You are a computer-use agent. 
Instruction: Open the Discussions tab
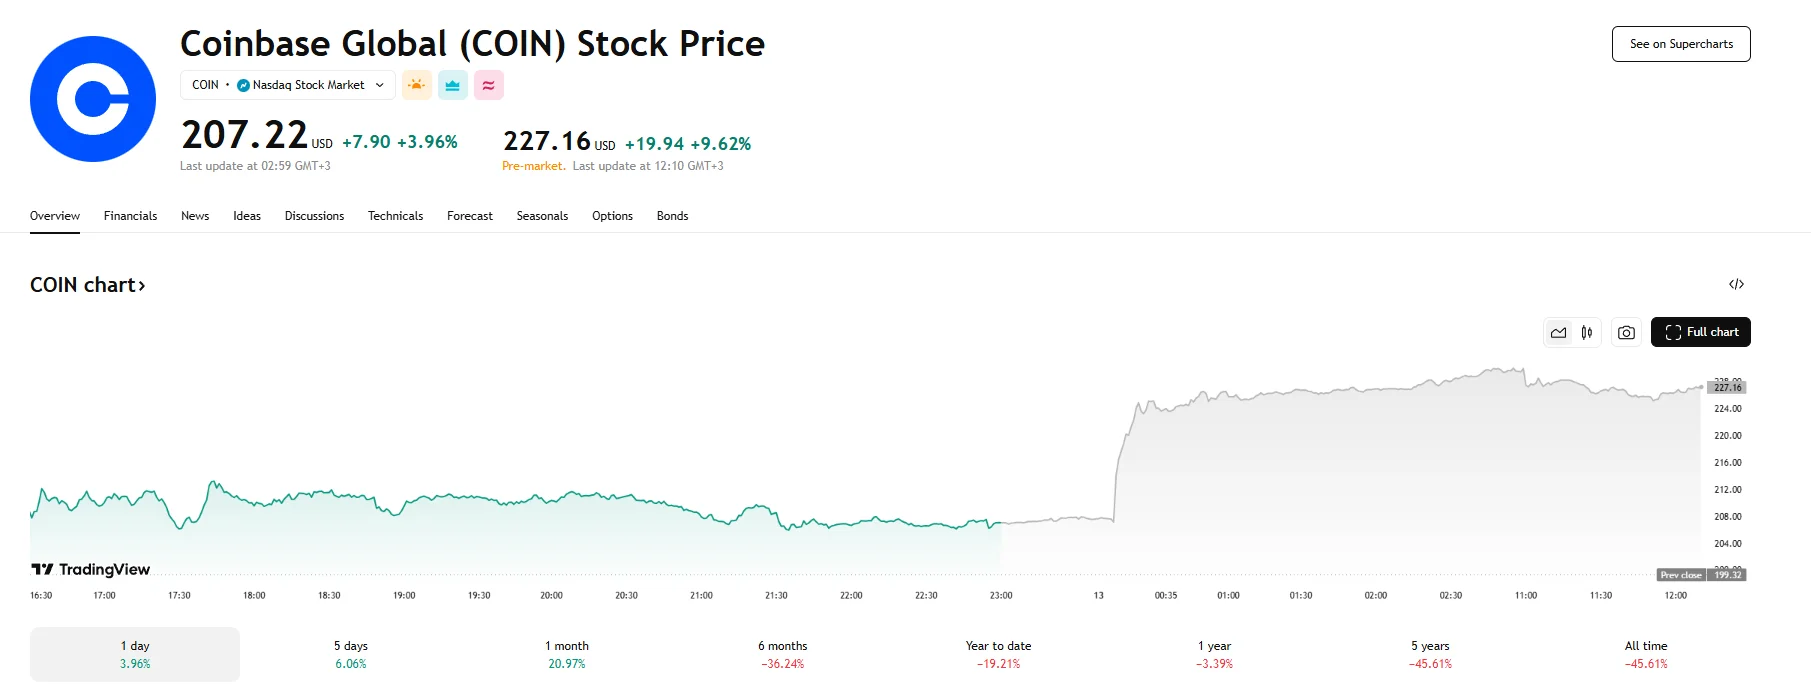tap(314, 216)
